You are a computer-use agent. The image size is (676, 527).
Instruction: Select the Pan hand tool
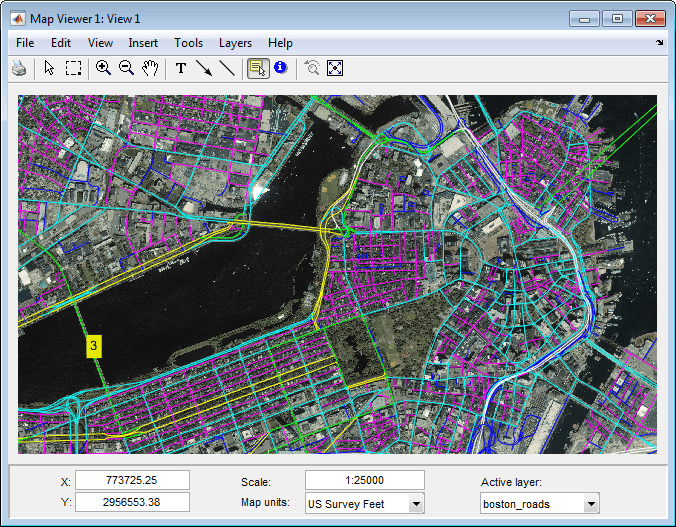point(151,68)
